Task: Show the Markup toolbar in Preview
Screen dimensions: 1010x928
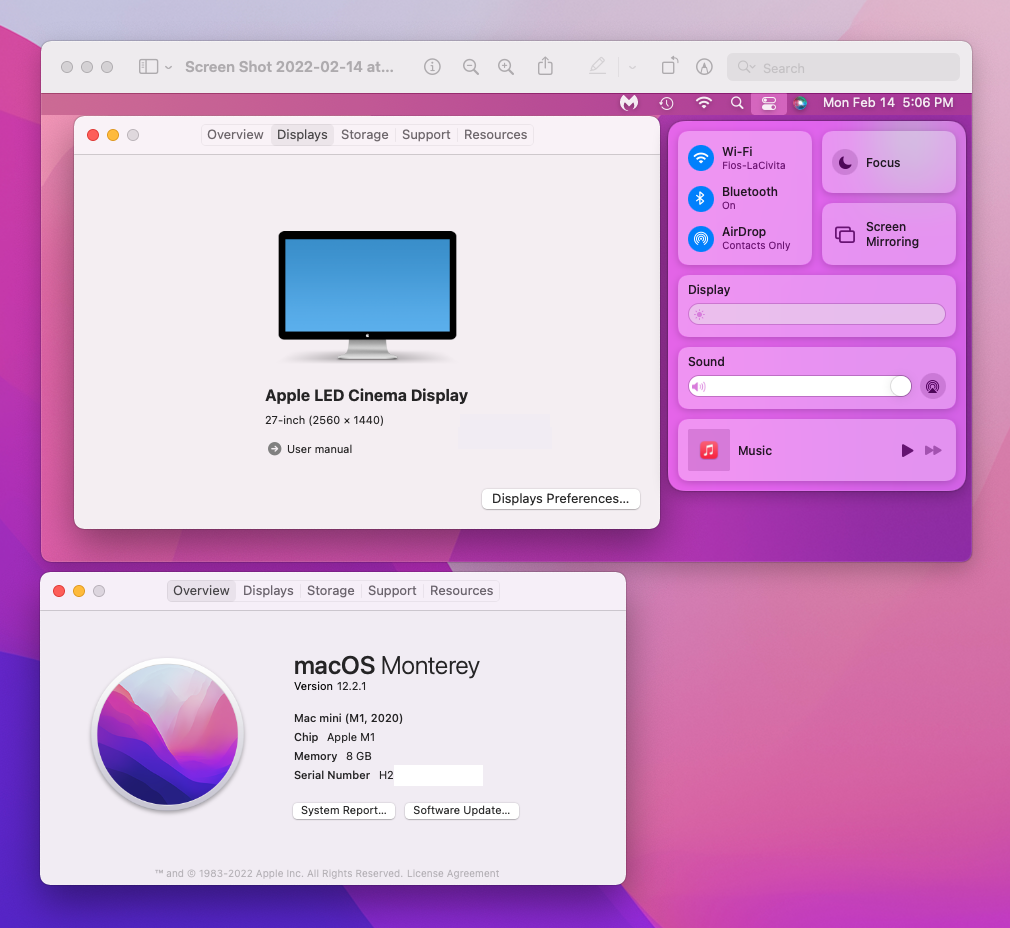Action: tap(705, 67)
